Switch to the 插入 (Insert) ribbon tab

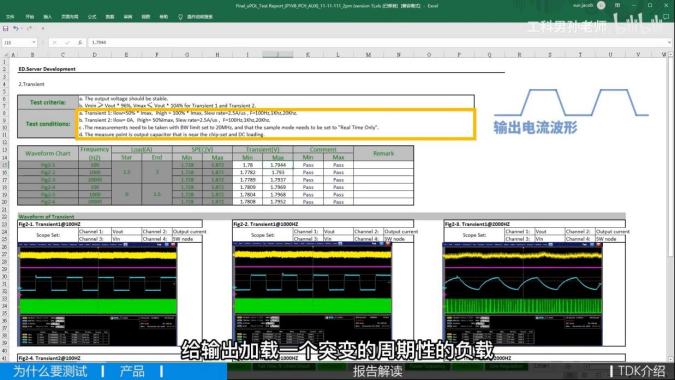click(x=47, y=17)
